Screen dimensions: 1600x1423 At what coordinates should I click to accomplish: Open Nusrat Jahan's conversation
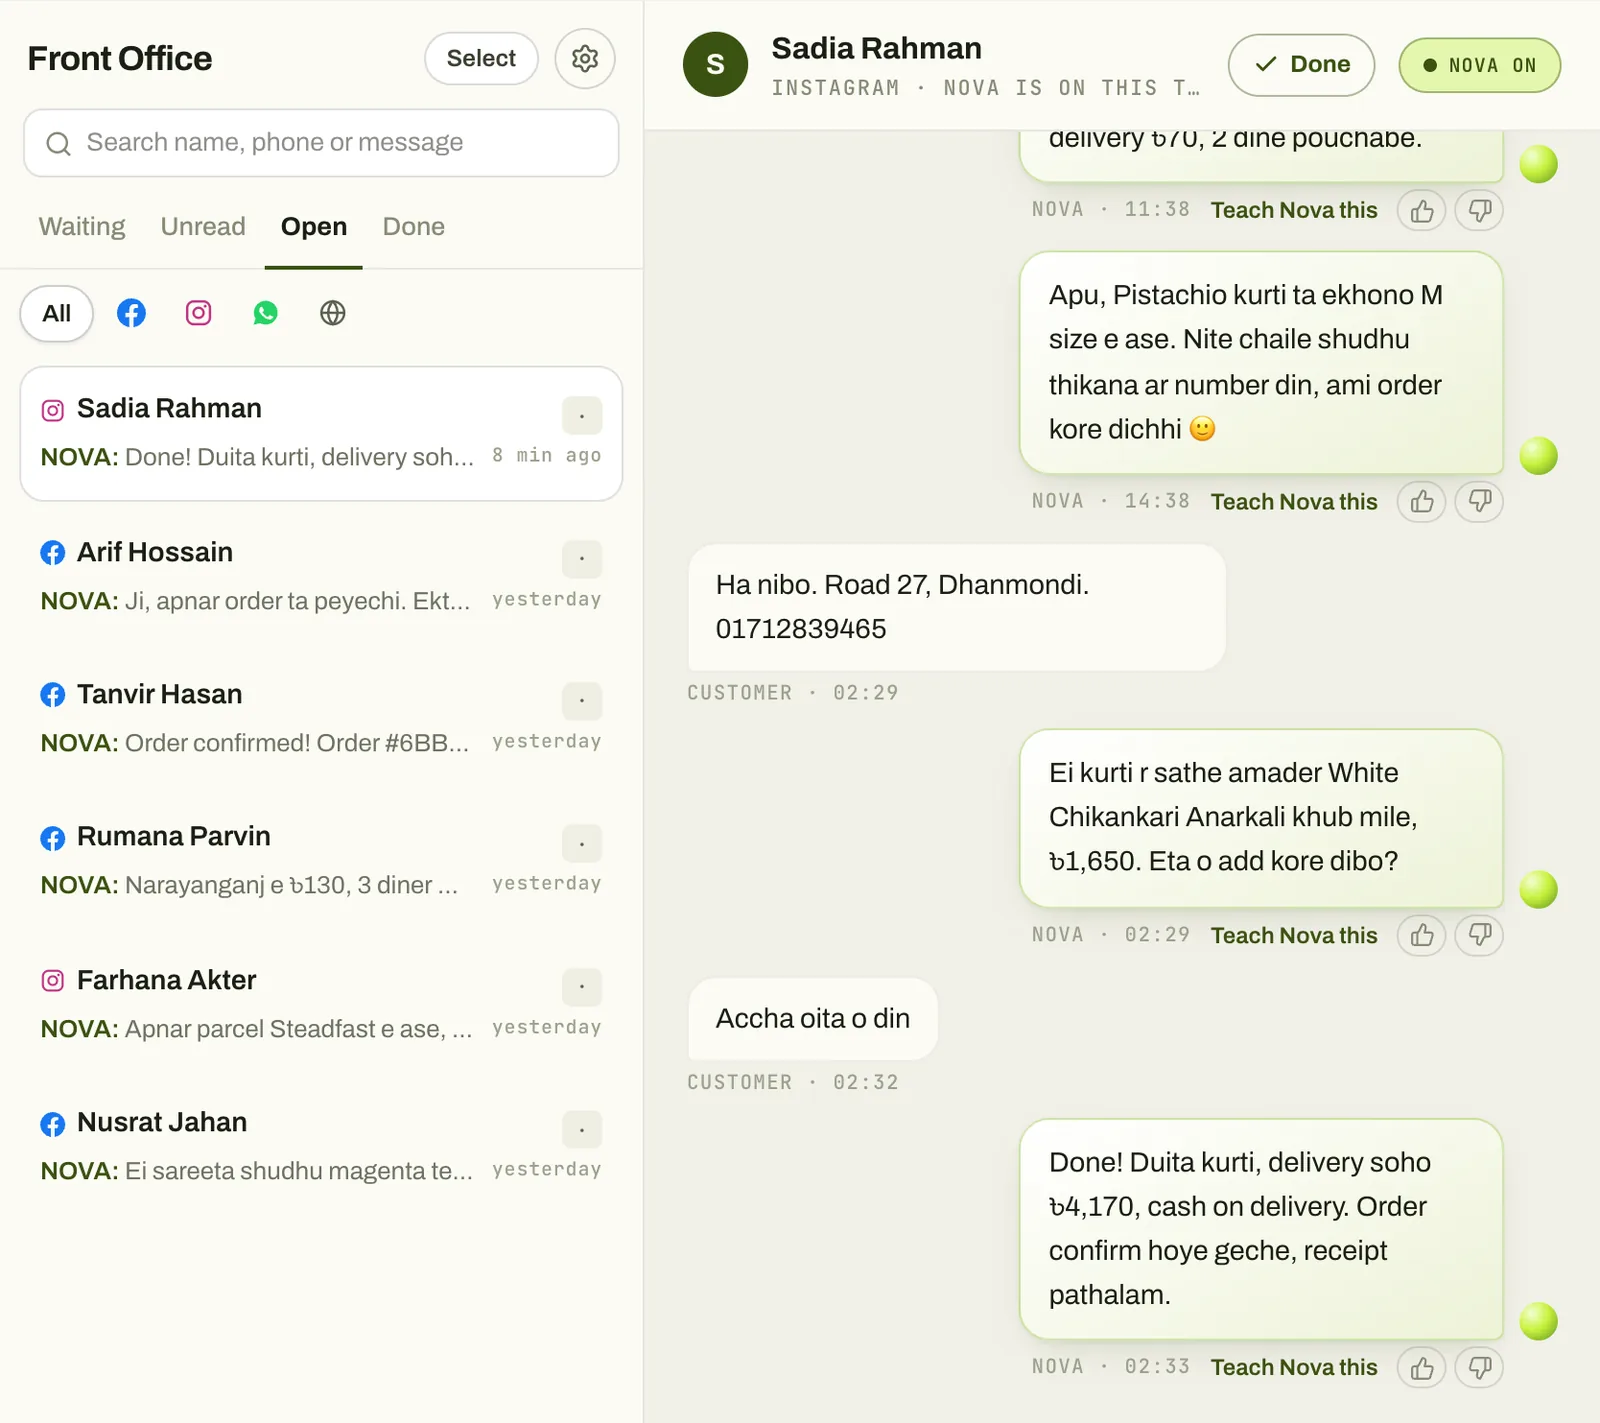(x=321, y=1146)
